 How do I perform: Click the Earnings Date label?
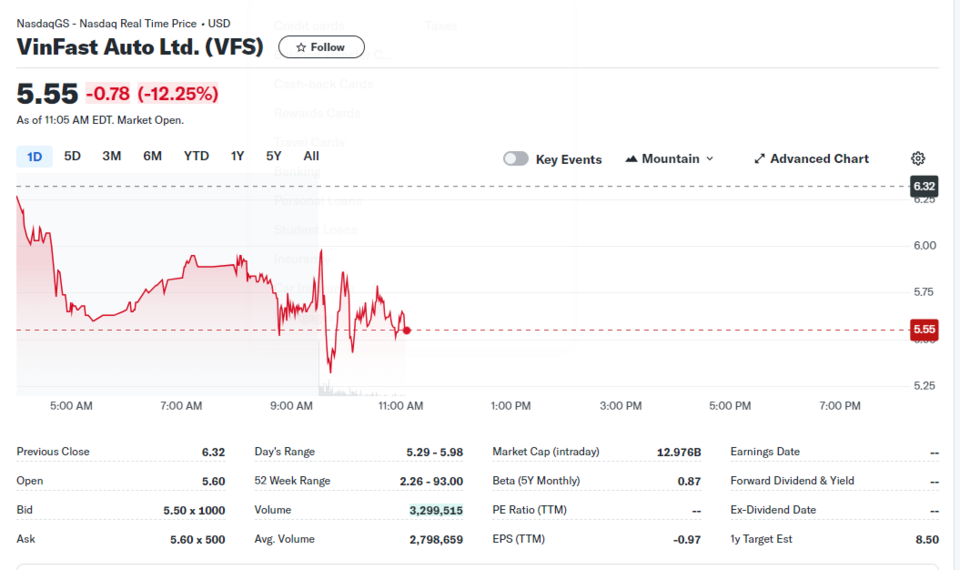[x=765, y=452]
